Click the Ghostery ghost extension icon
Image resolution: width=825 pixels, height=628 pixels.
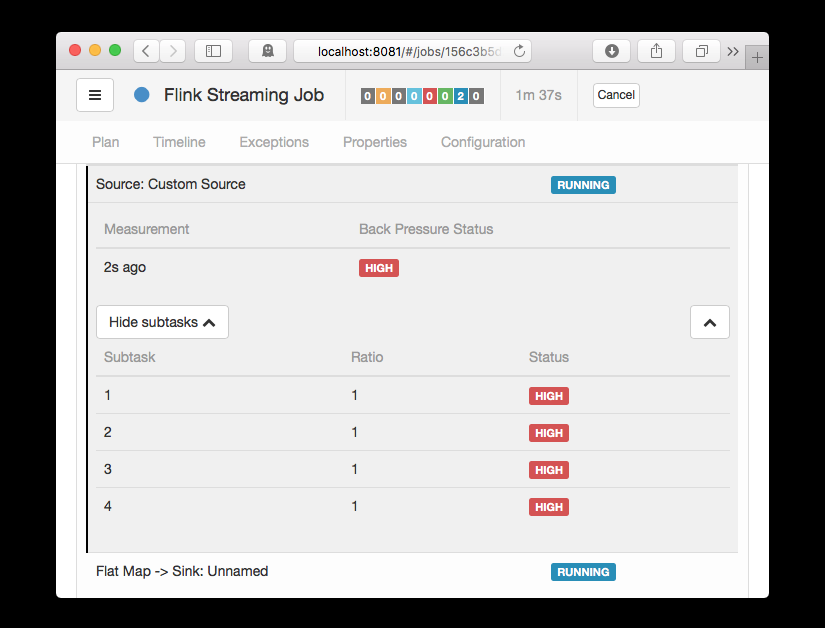click(267, 51)
